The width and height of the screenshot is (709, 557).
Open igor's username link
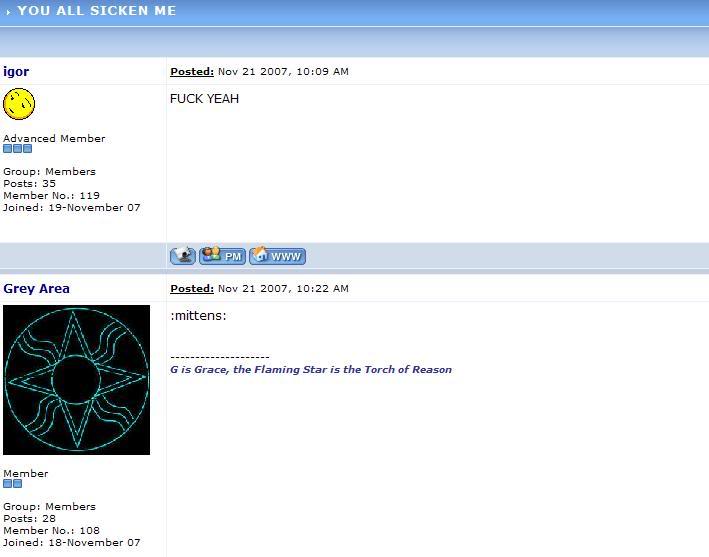tap(16, 71)
